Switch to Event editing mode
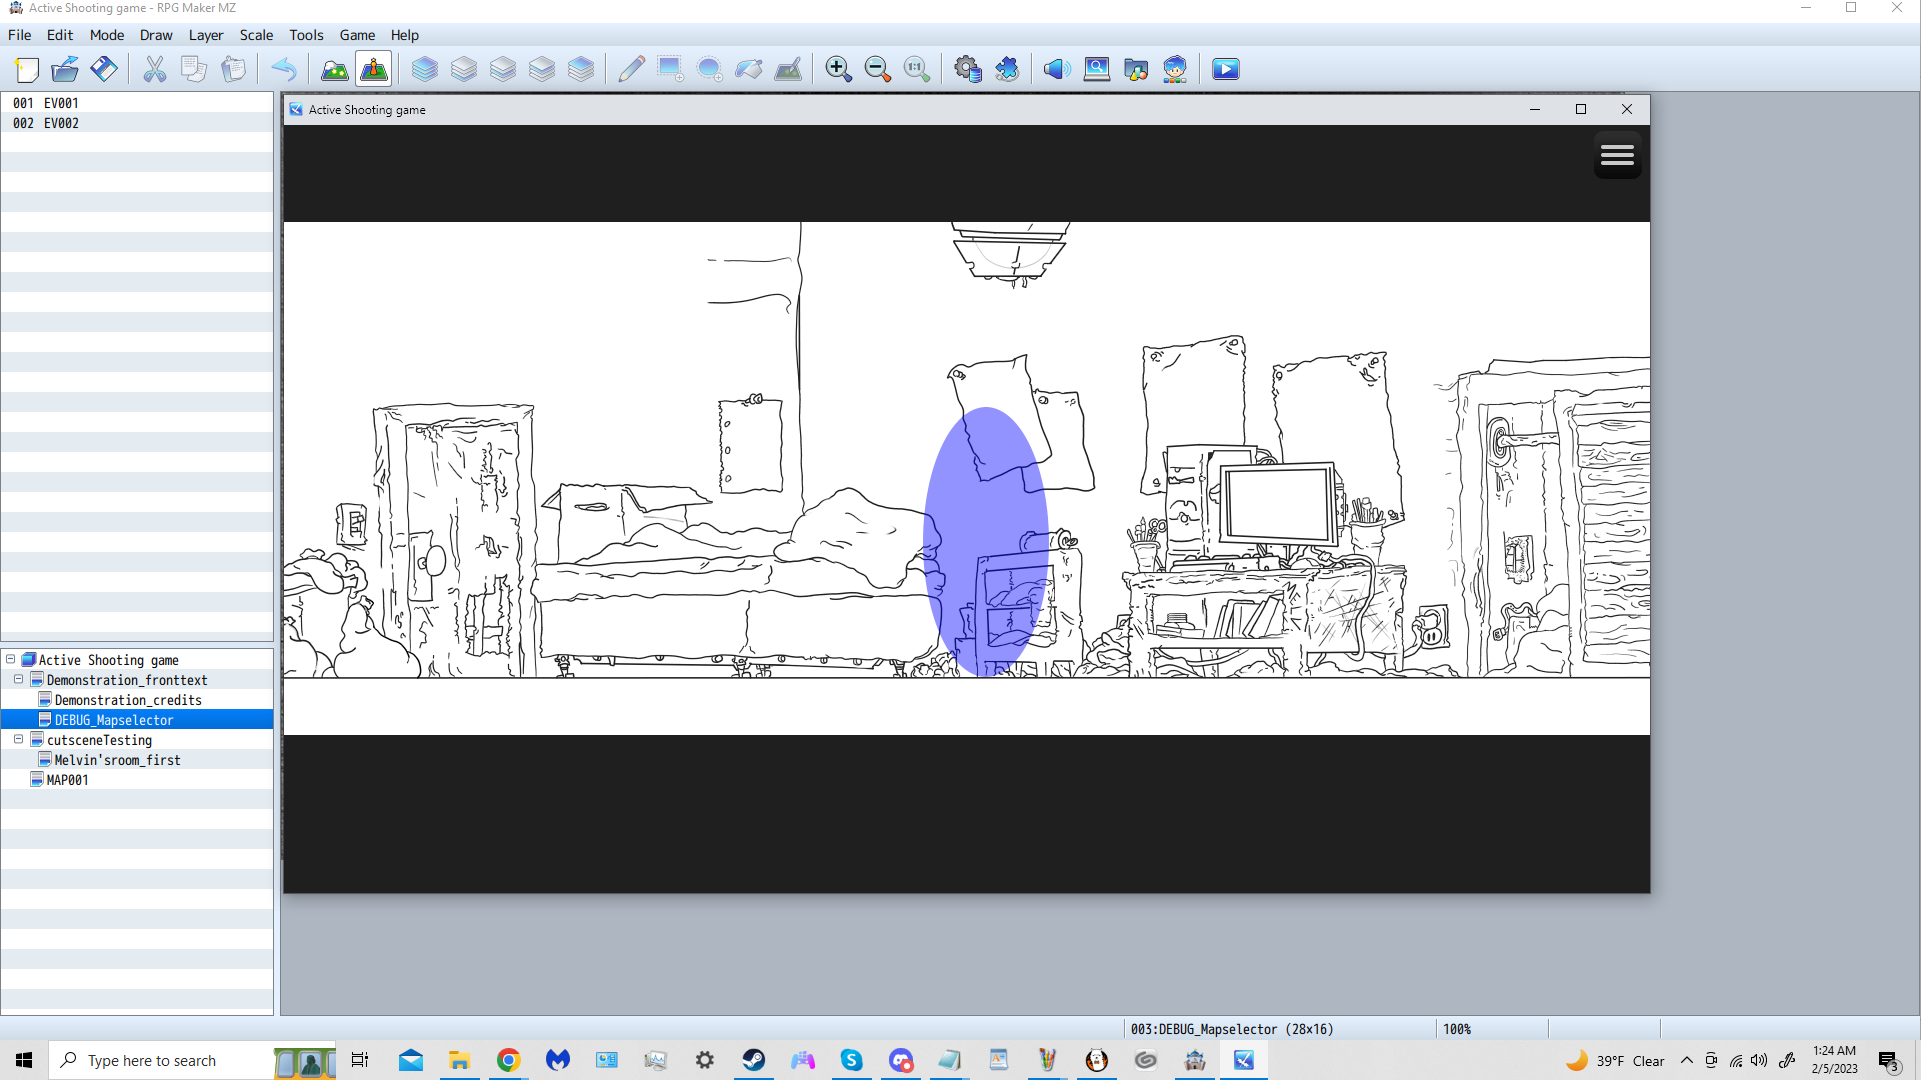The height and width of the screenshot is (1080, 1921). tap(374, 69)
